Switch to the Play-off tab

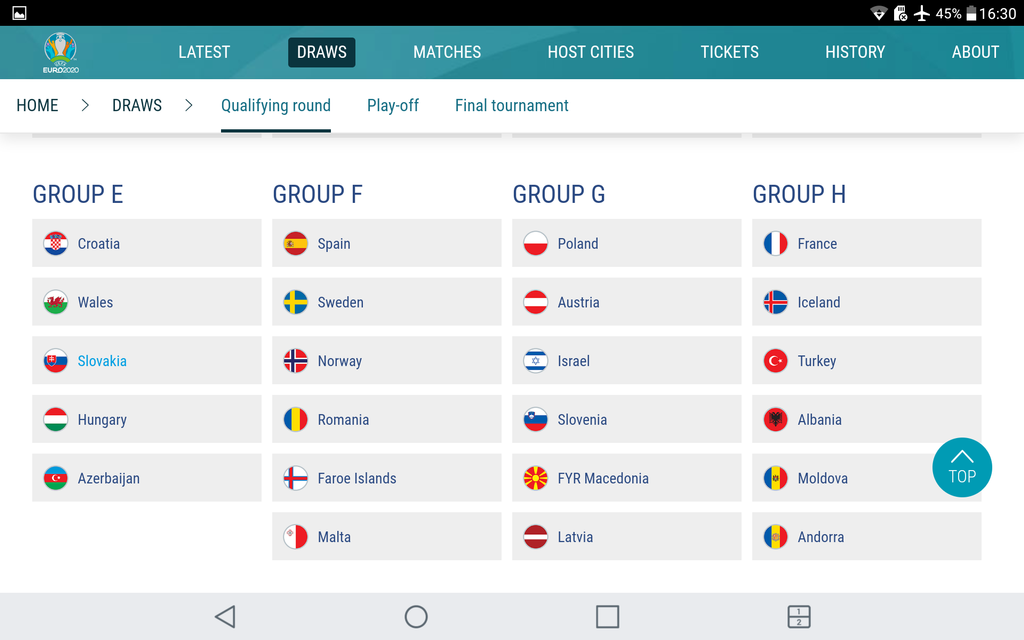click(393, 106)
